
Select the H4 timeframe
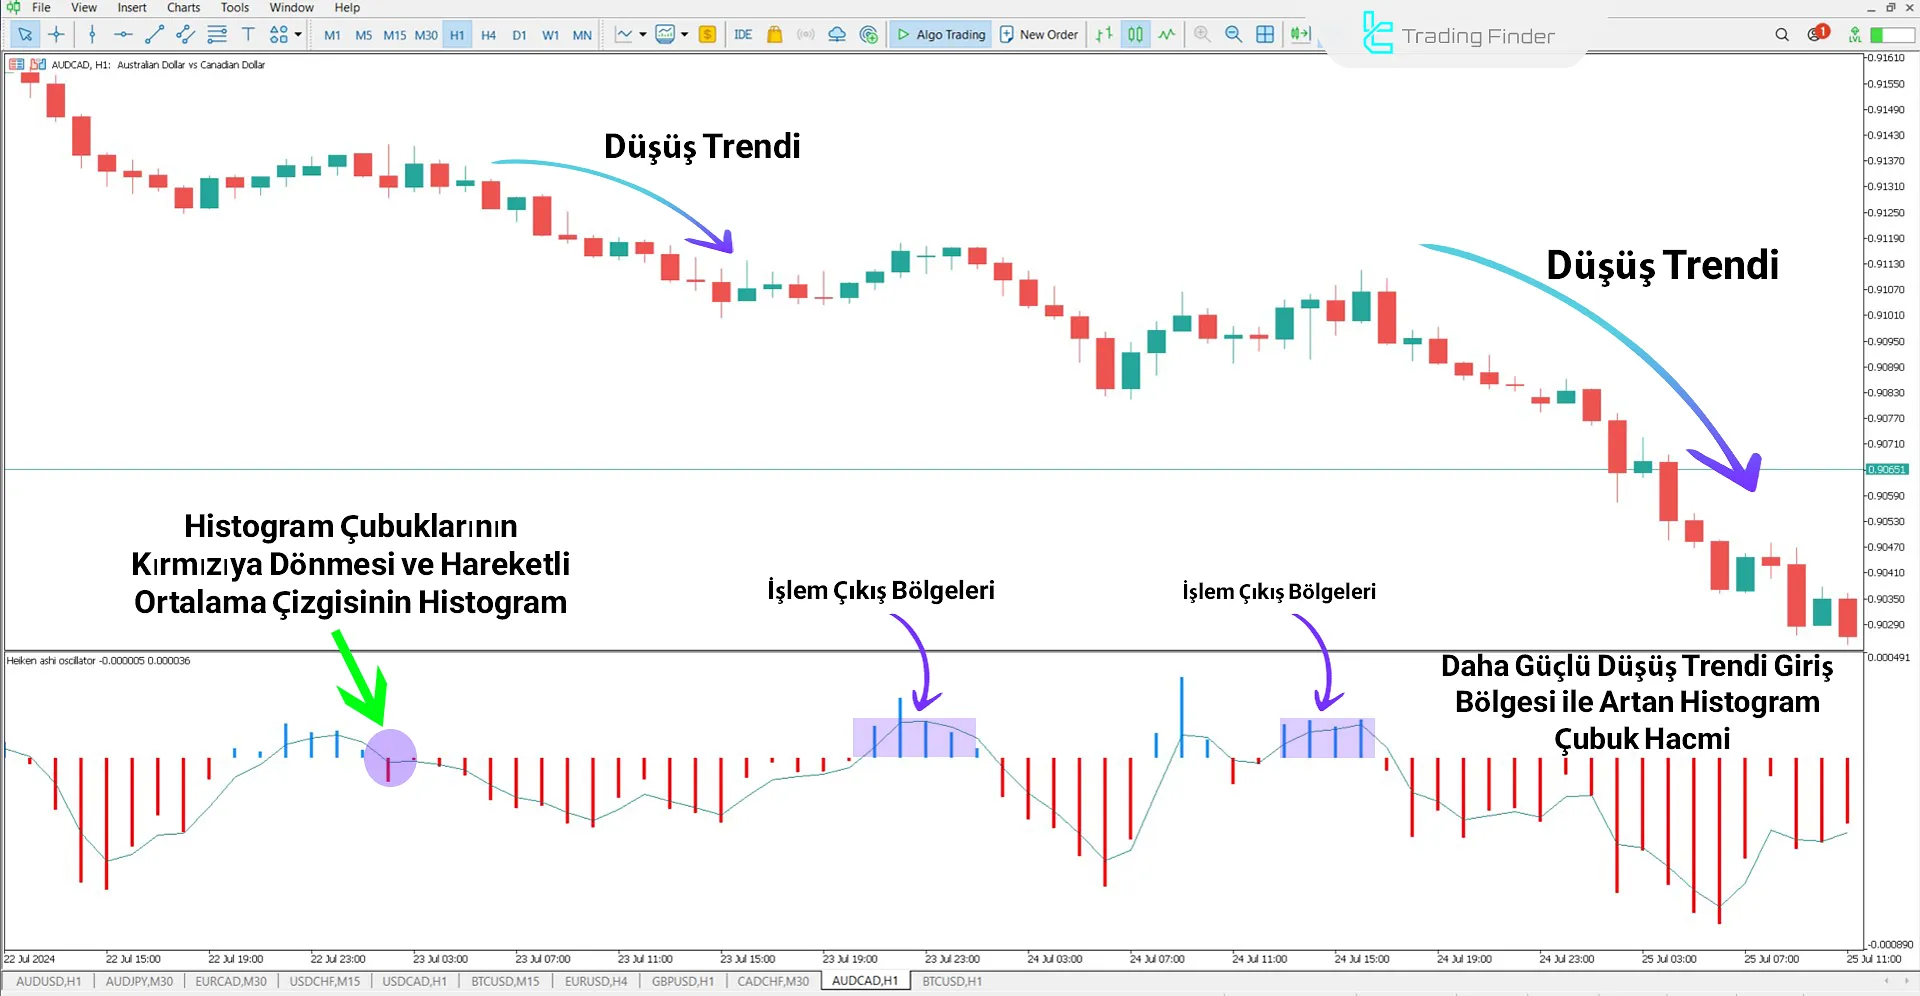pyautogui.click(x=488, y=35)
